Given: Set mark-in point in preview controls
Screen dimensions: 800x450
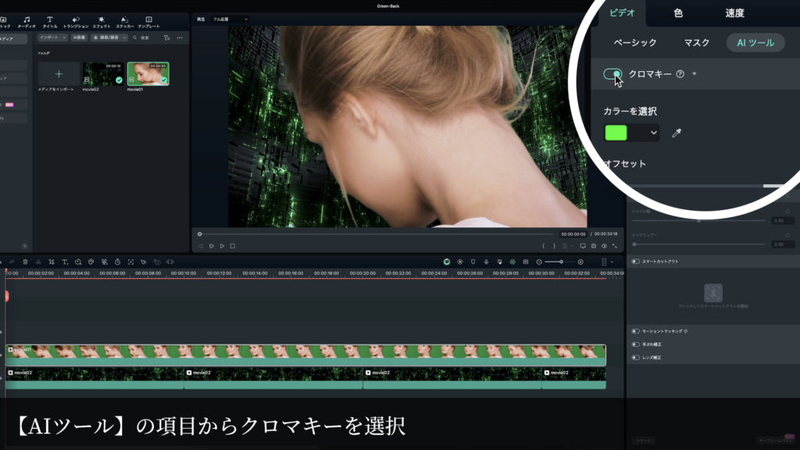Looking at the screenshot, I should [x=543, y=246].
